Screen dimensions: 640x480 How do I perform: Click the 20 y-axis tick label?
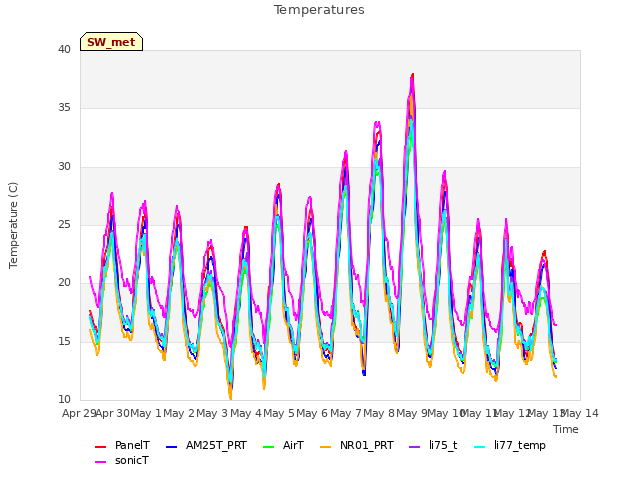tap(64, 283)
